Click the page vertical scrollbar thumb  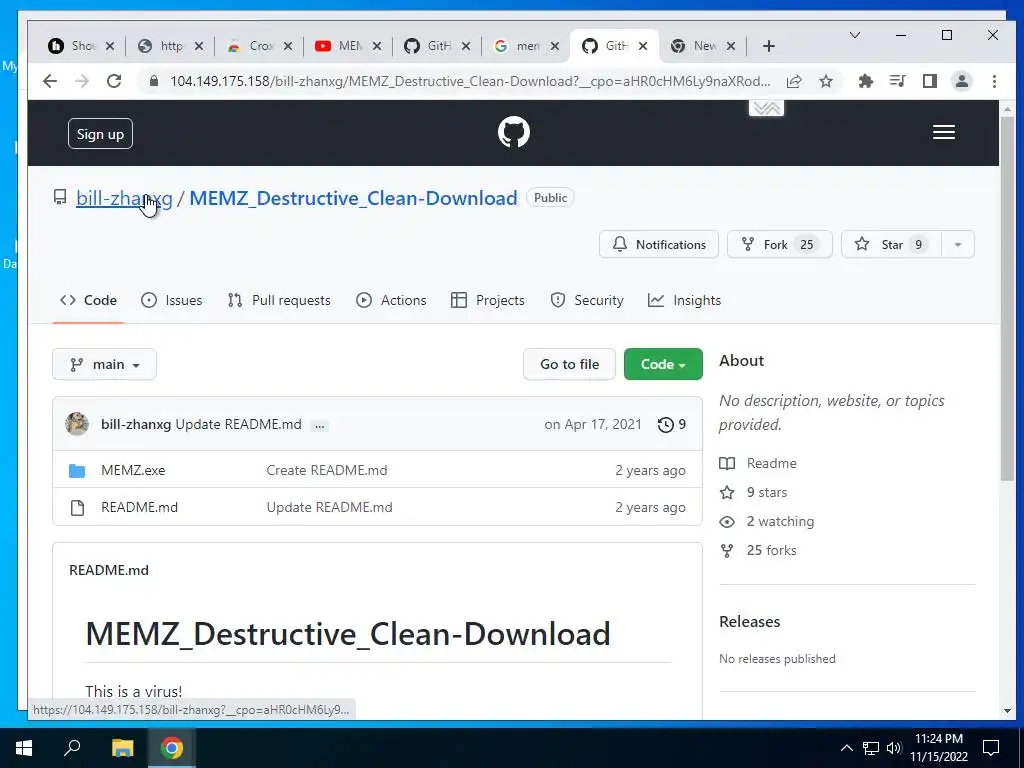coord(1006,300)
